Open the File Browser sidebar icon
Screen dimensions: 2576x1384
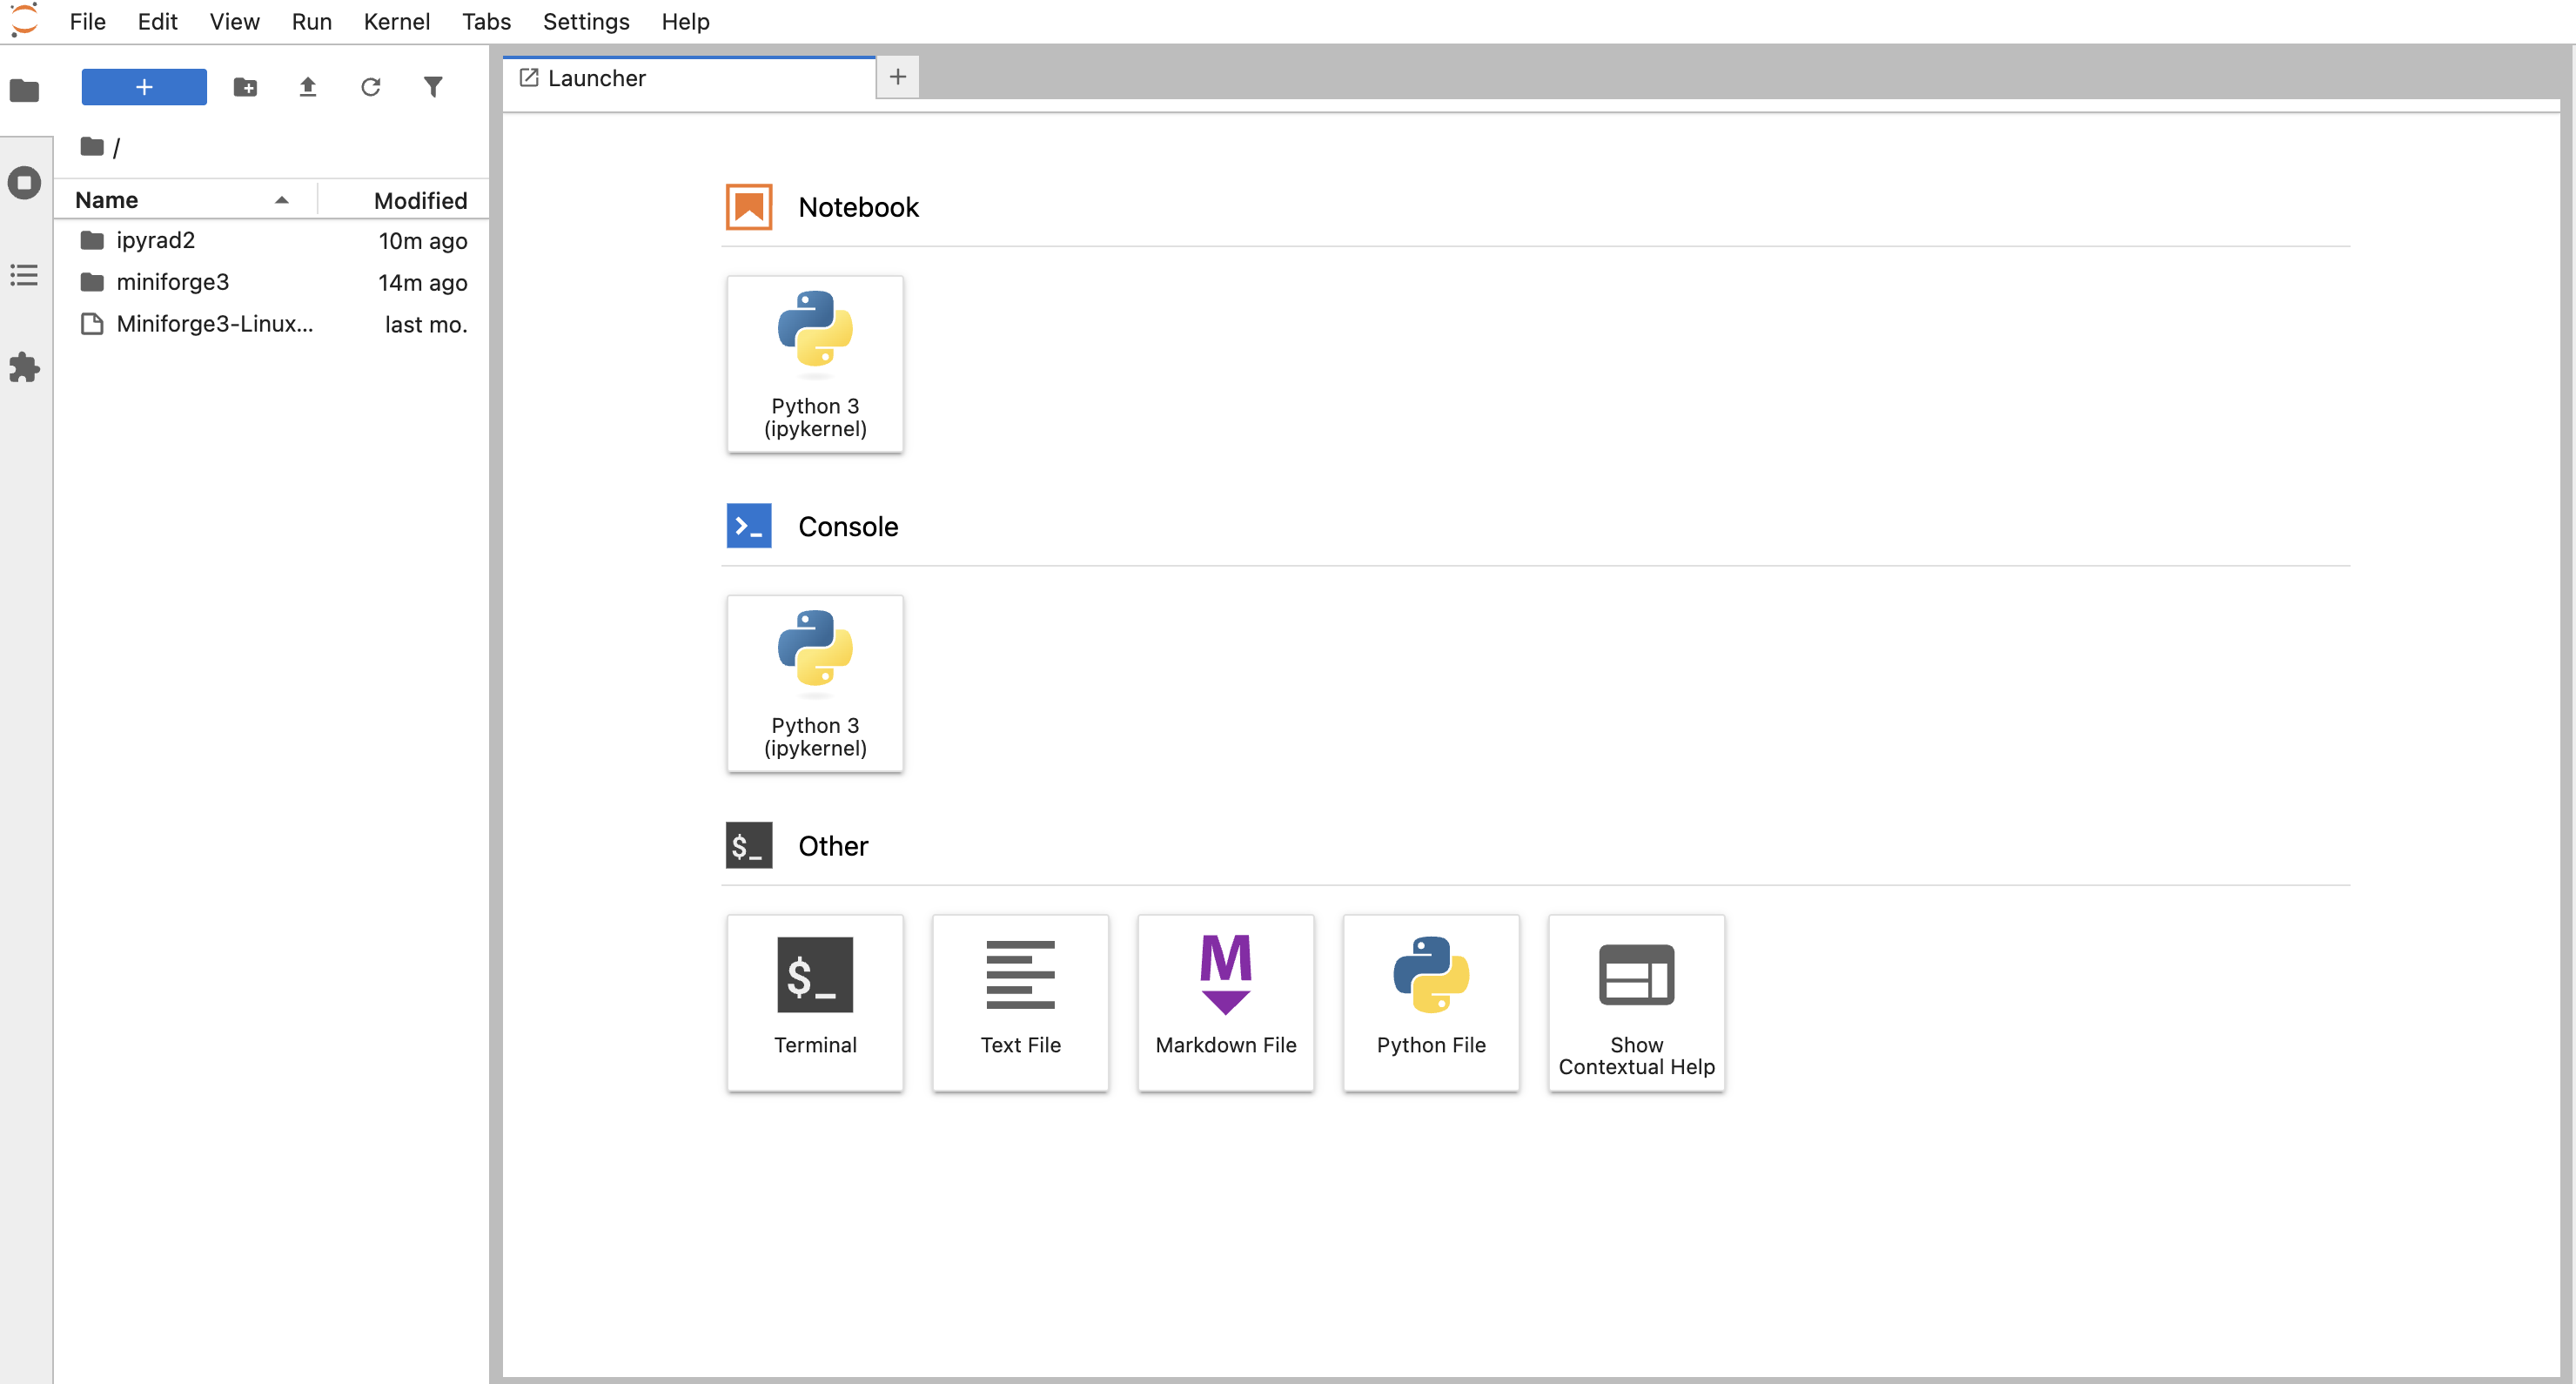24,91
